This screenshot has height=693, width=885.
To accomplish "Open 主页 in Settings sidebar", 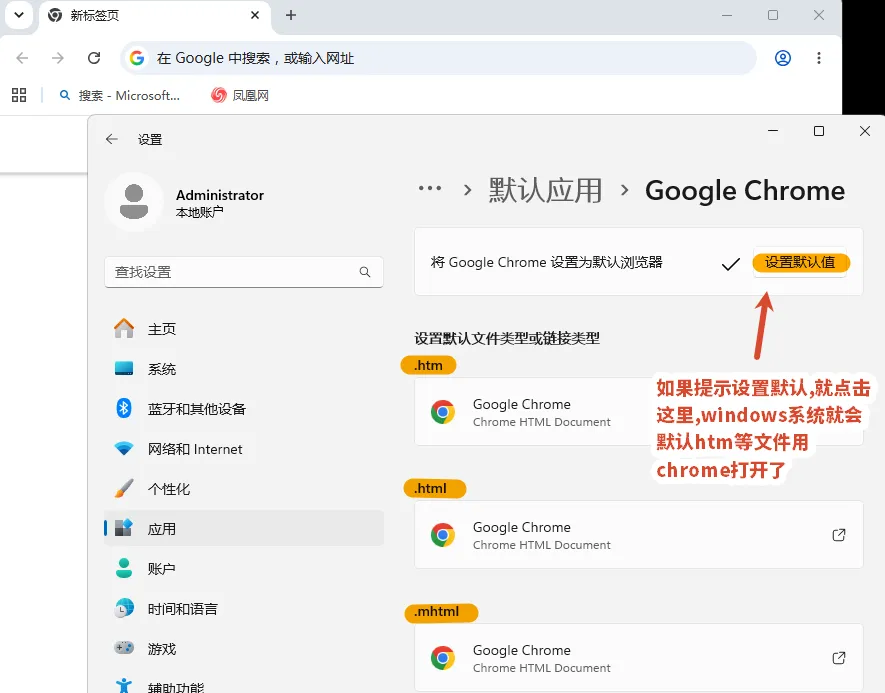I will pos(244,328).
